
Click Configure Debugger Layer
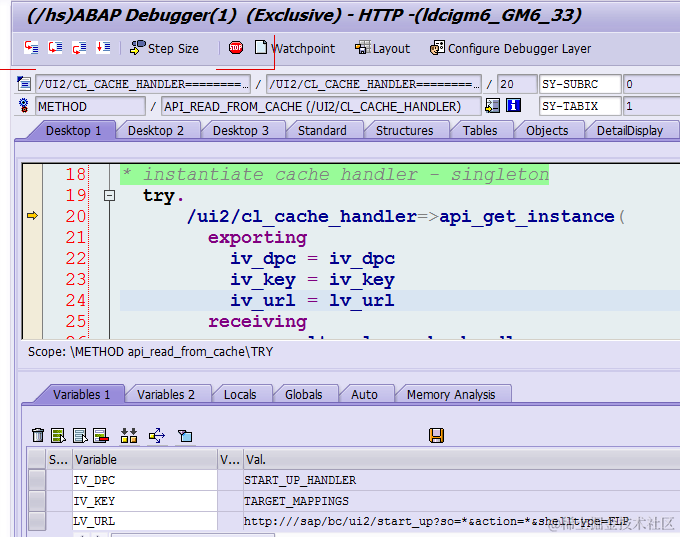(x=510, y=48)
